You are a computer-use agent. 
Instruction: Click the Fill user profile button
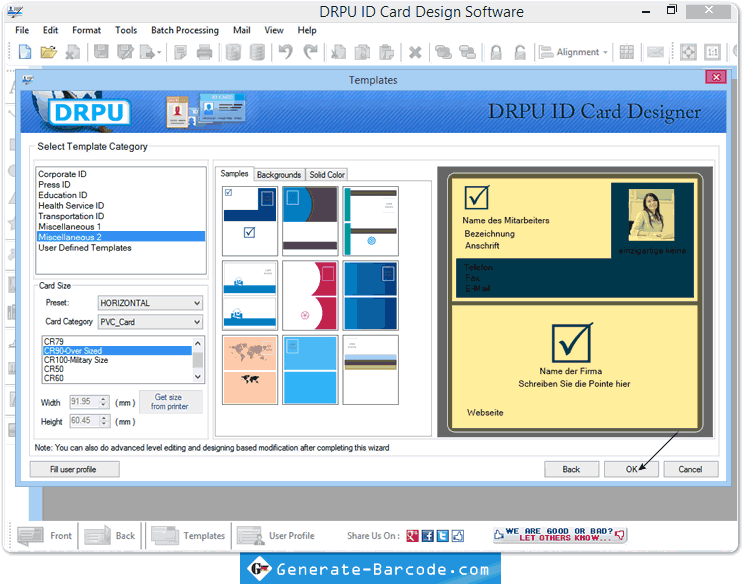[74, 469]
